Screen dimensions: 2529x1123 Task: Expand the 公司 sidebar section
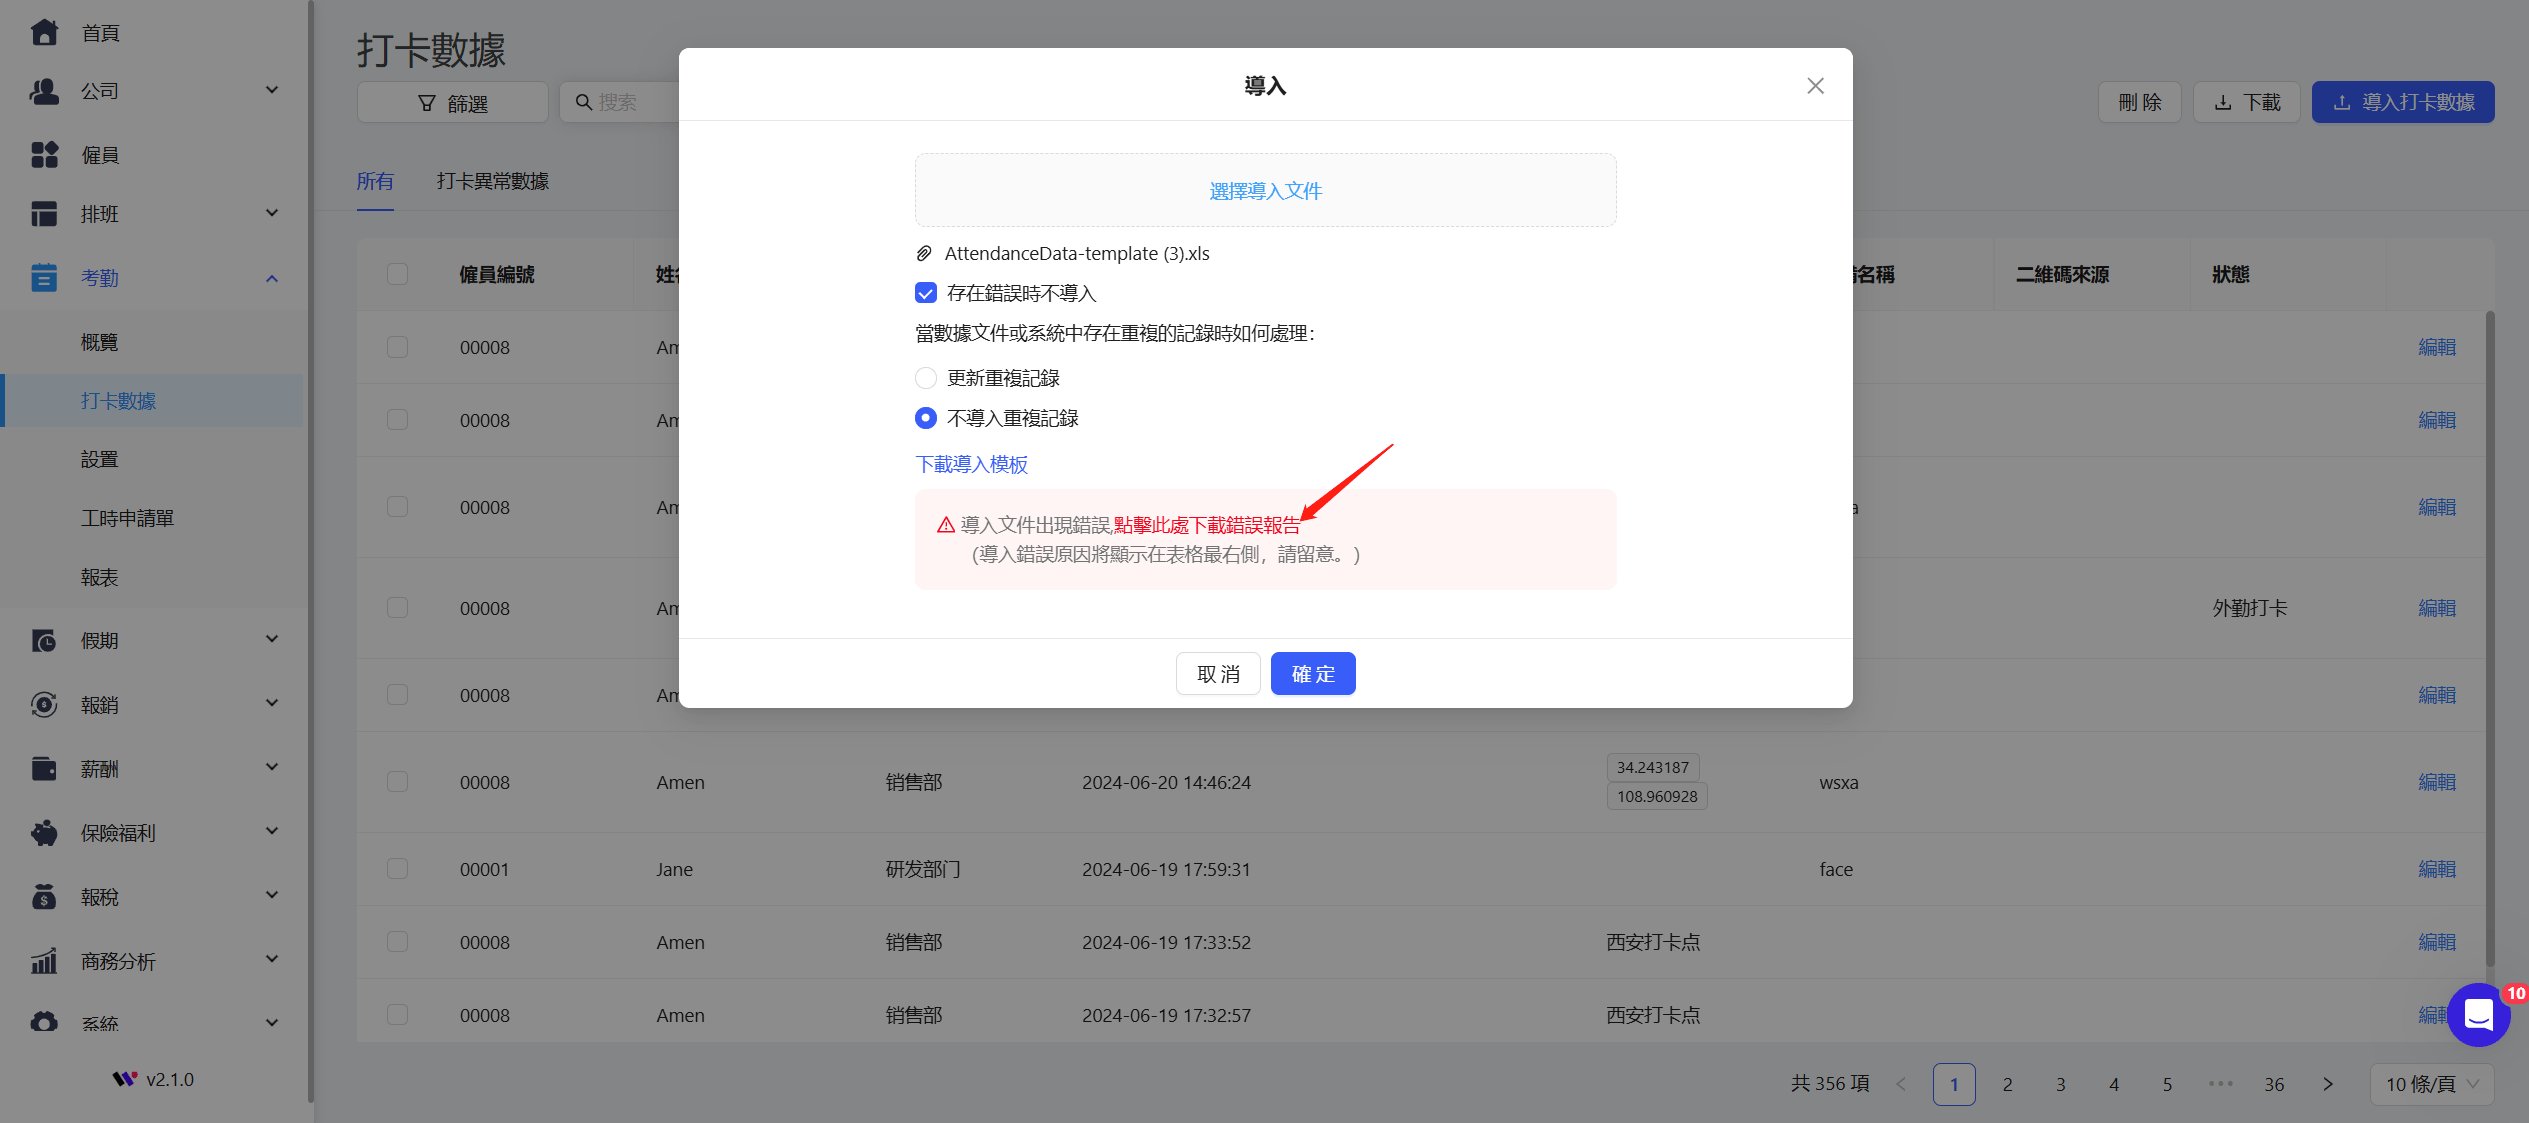tap(271, 89)
